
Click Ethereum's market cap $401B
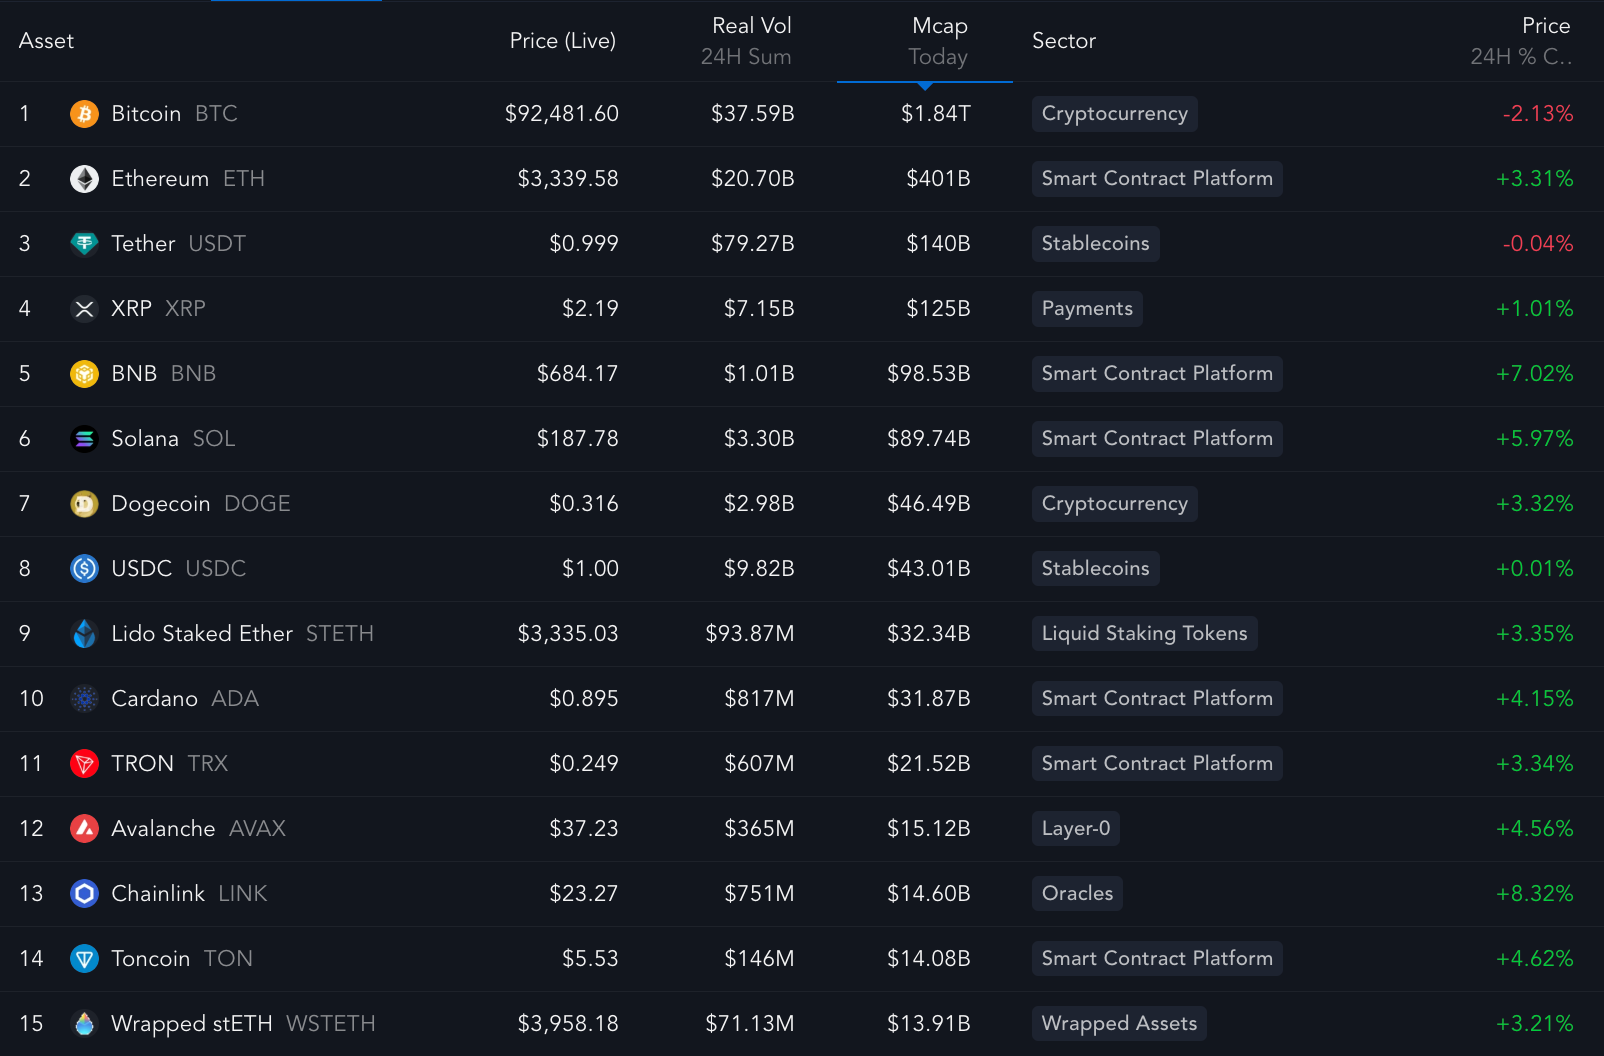point(938,179)
